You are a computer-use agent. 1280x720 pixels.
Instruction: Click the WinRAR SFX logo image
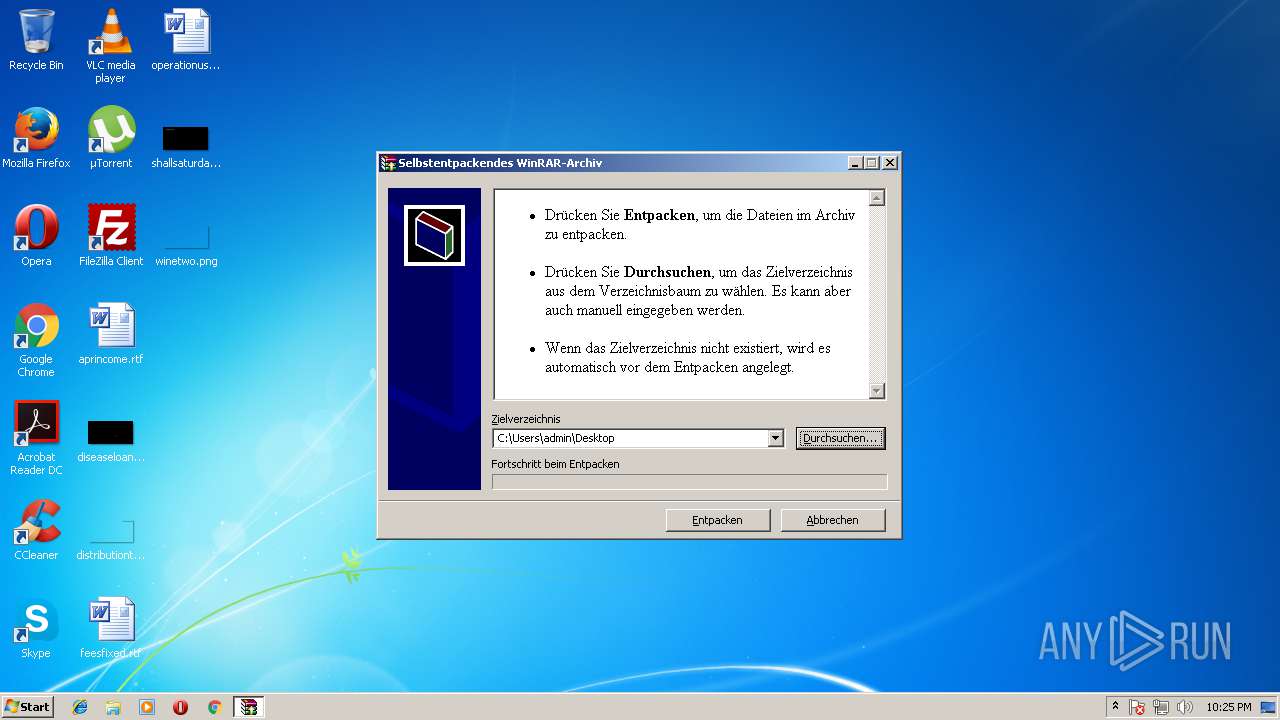[x=434, y=235]
